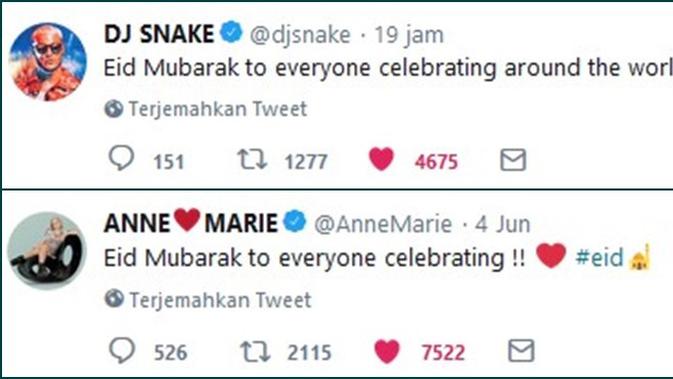Open DJ Snake's profile picture
Viewport: 673px width, 379px height.
(48, 62)
